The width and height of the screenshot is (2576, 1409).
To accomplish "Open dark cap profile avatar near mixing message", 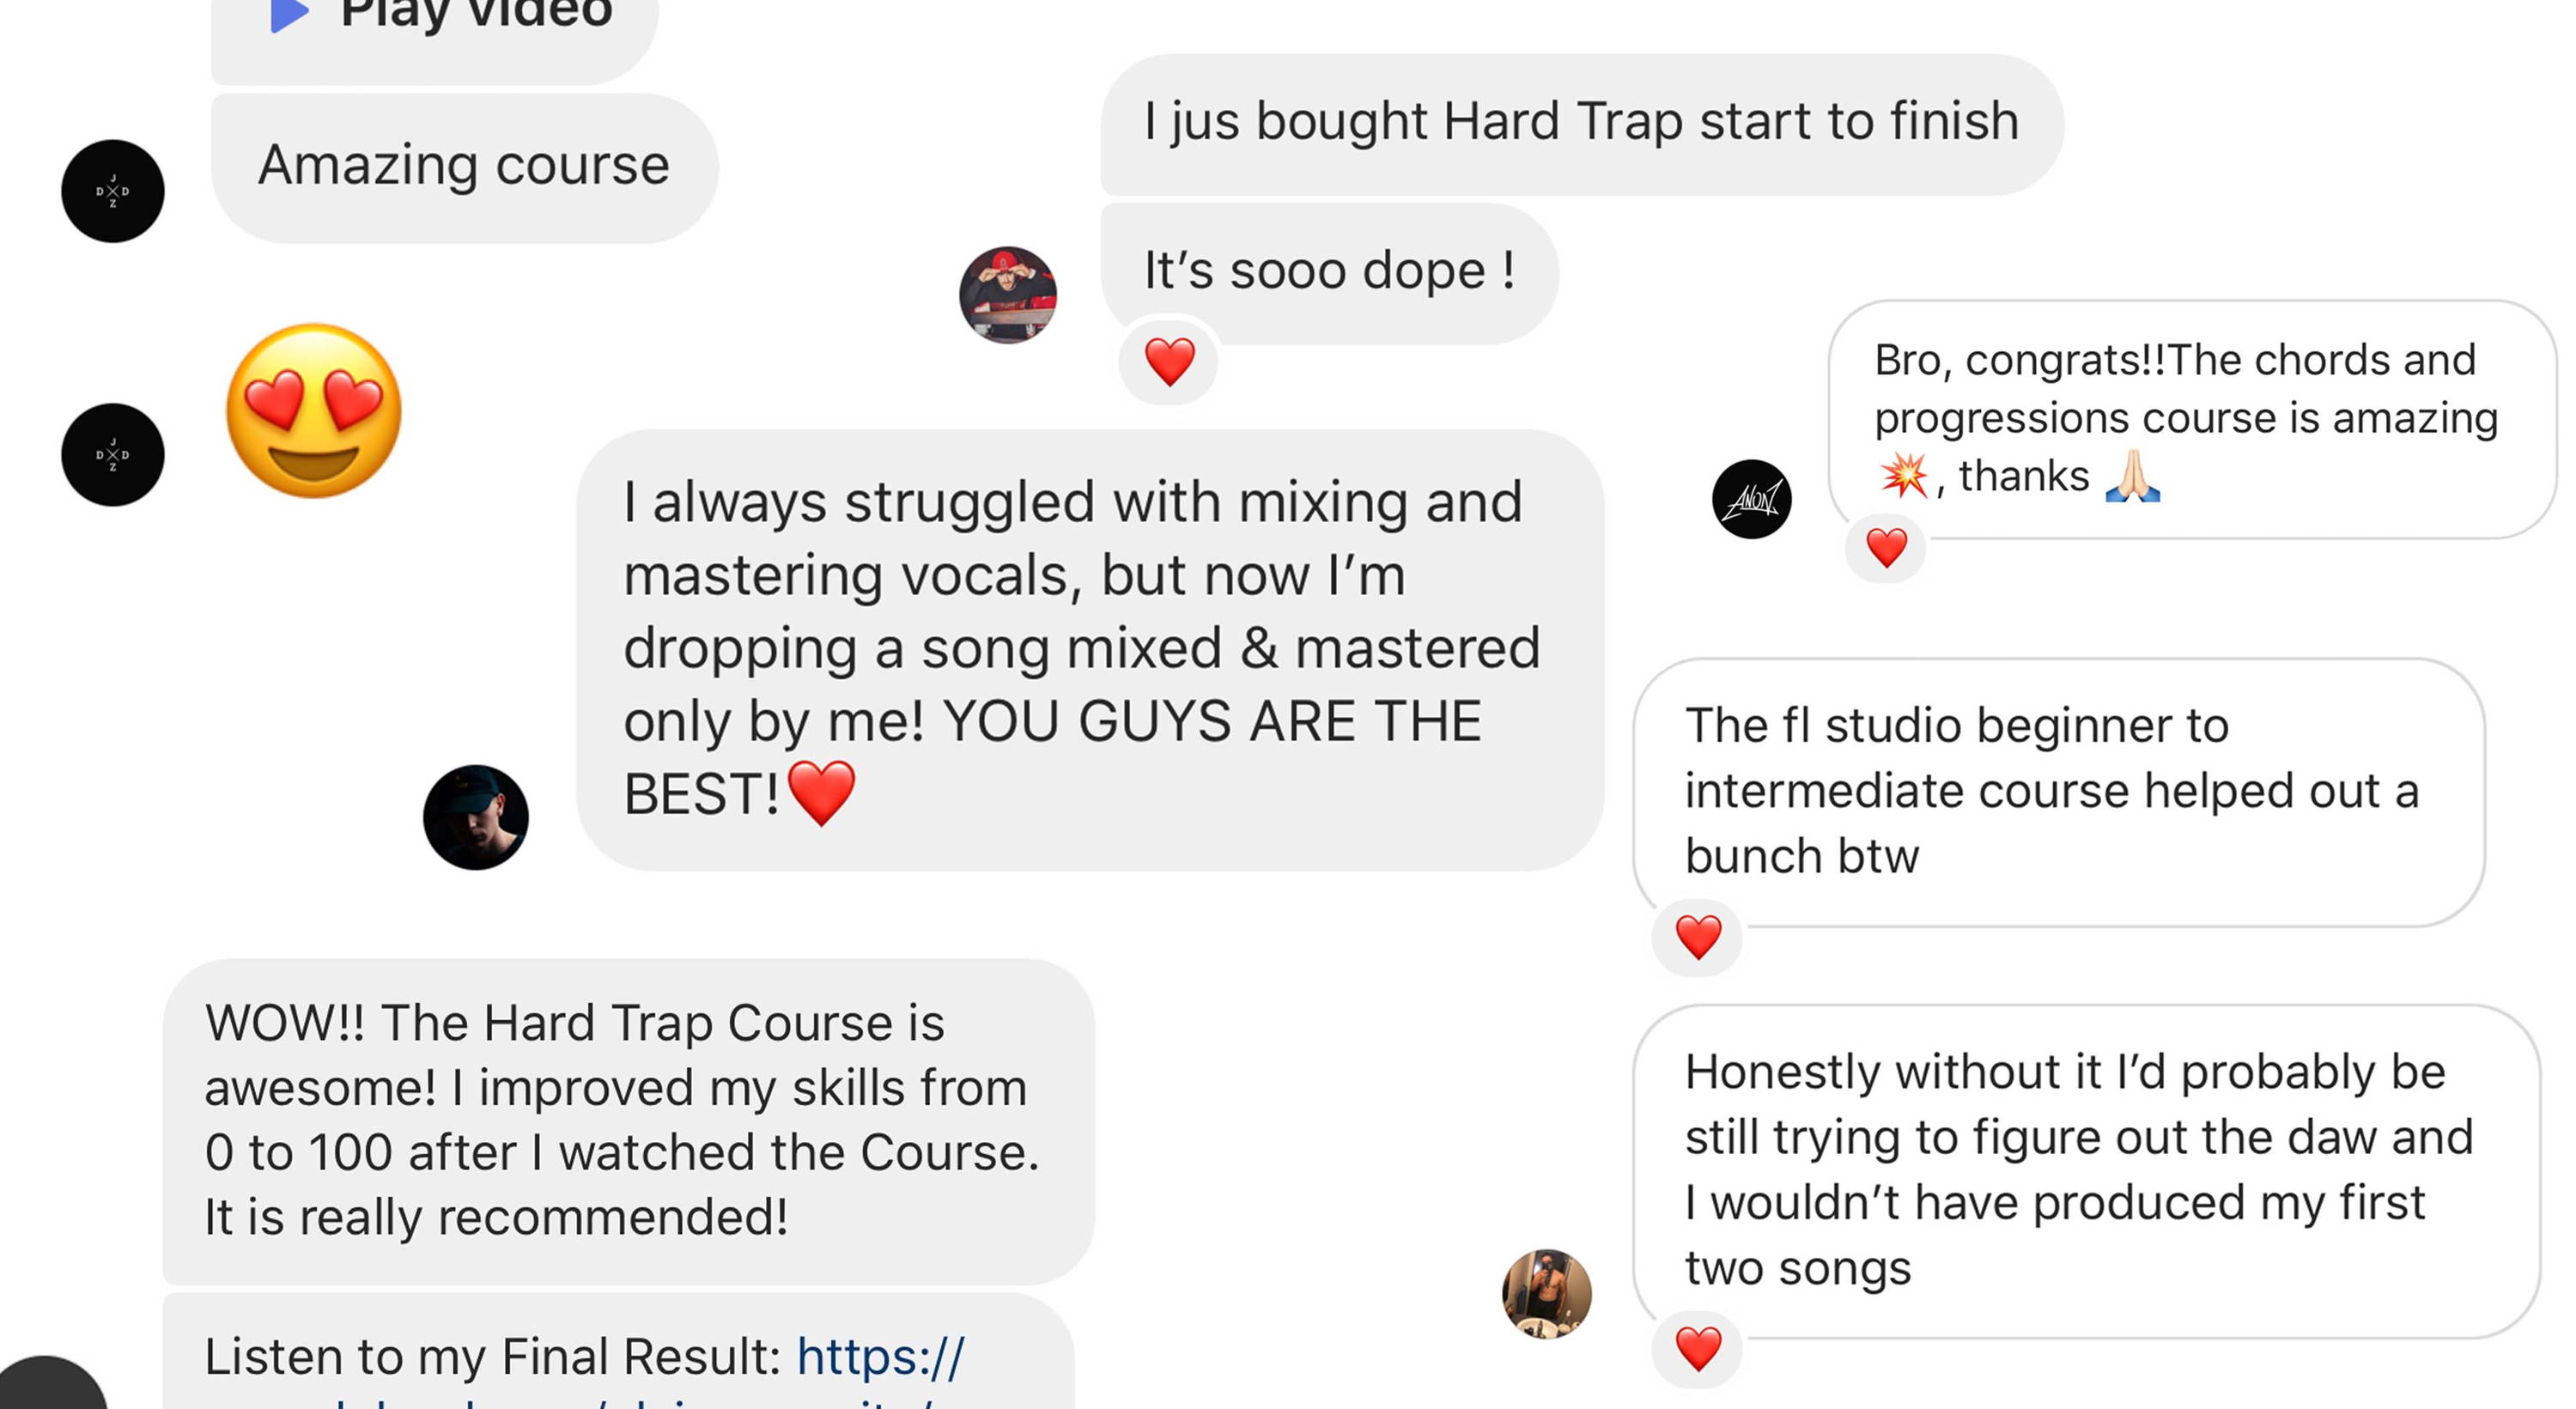I will pyautogui.click(x=476, y=817).
